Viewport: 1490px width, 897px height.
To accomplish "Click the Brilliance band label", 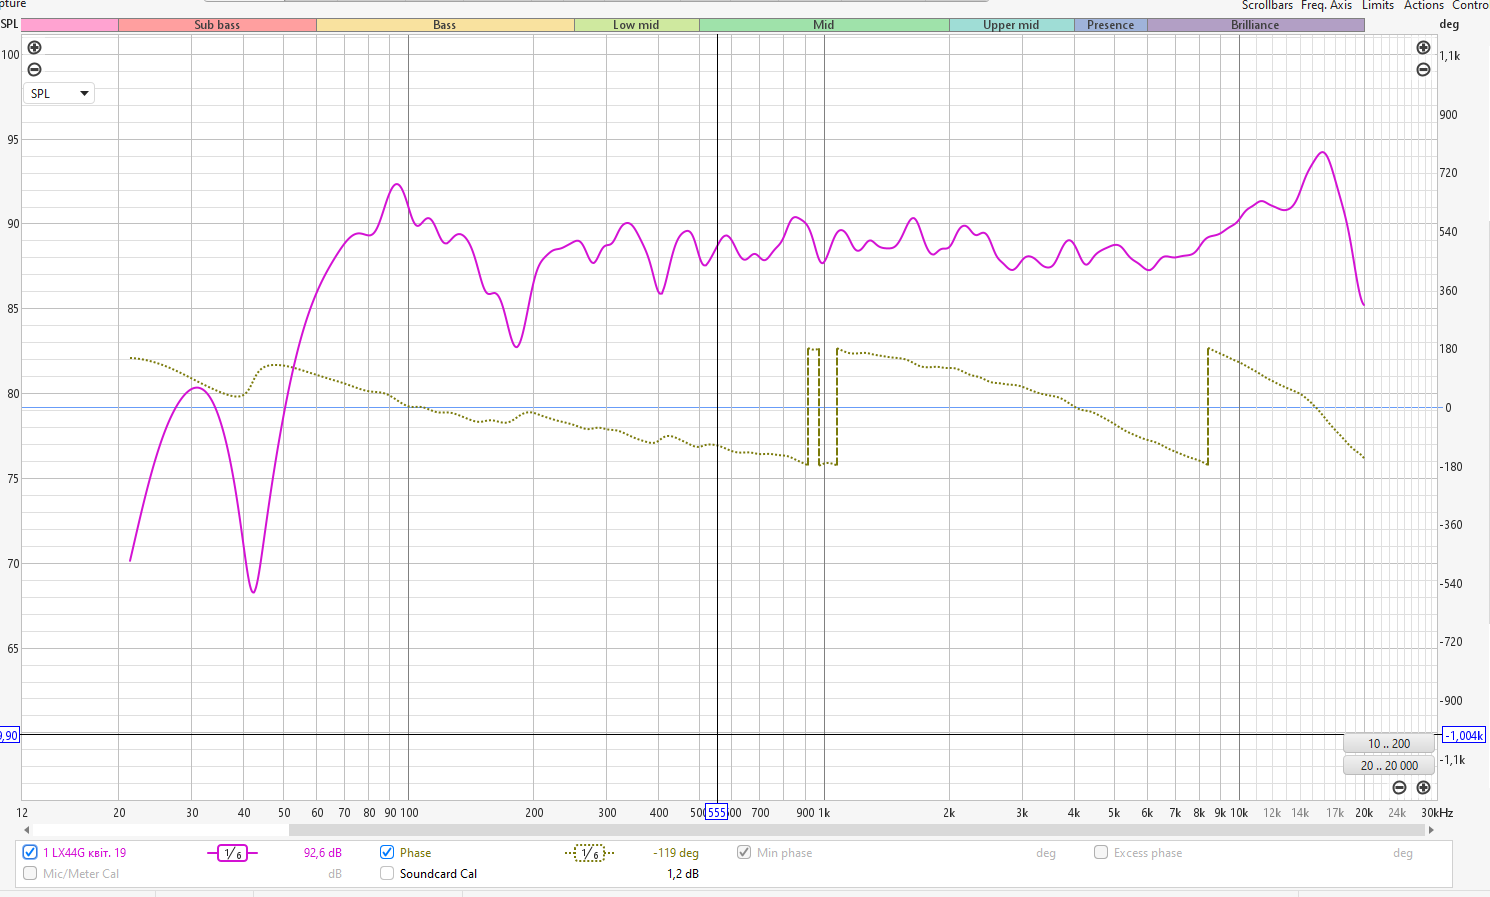I will 1255,25.
